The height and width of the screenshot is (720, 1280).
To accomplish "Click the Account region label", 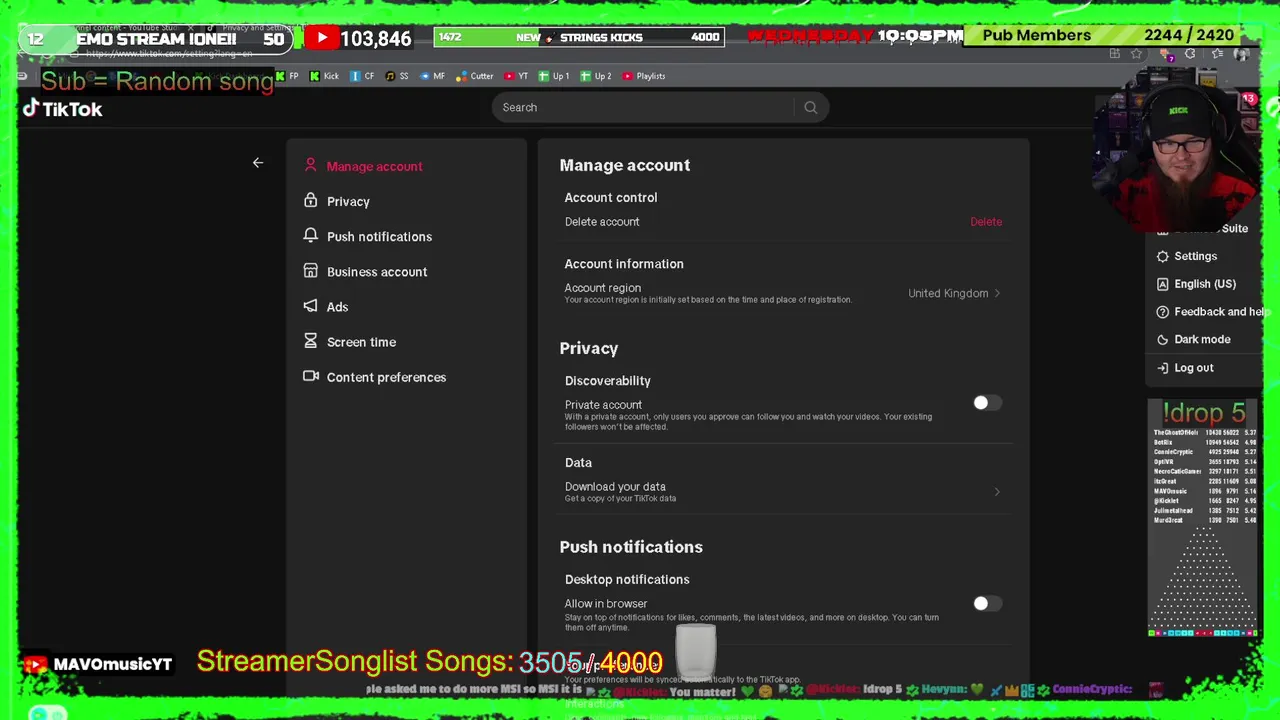I will (x=603, y=288).
